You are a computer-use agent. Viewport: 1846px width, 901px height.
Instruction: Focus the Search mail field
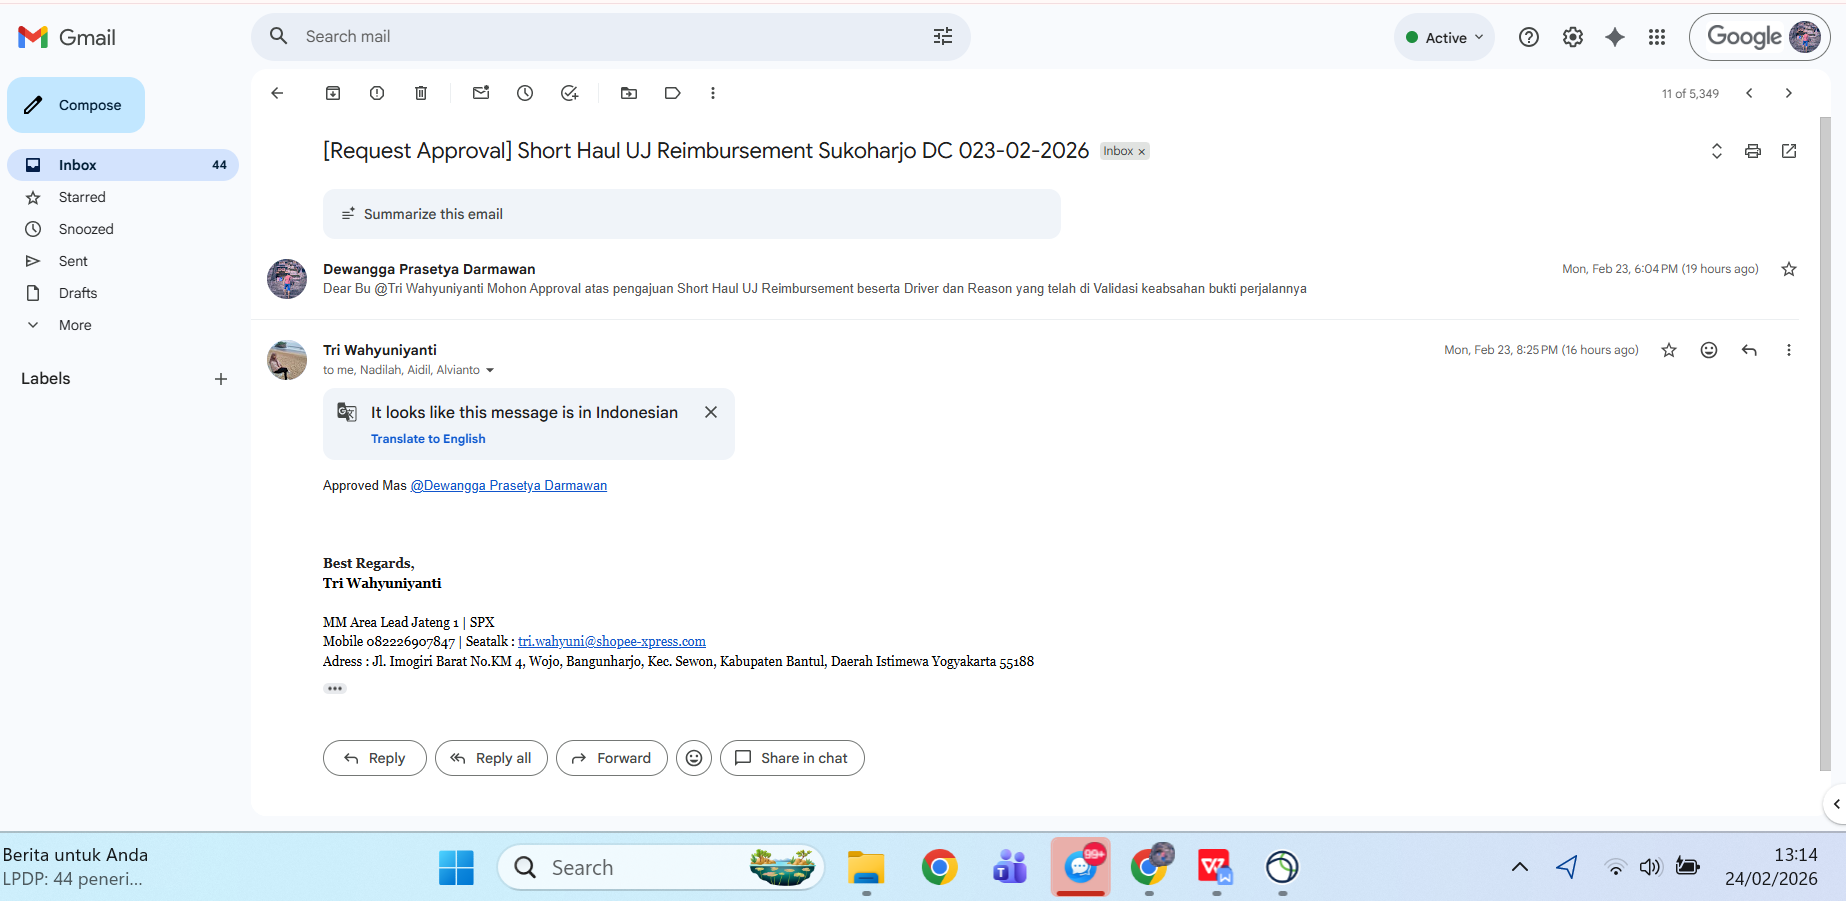[610, 36]
